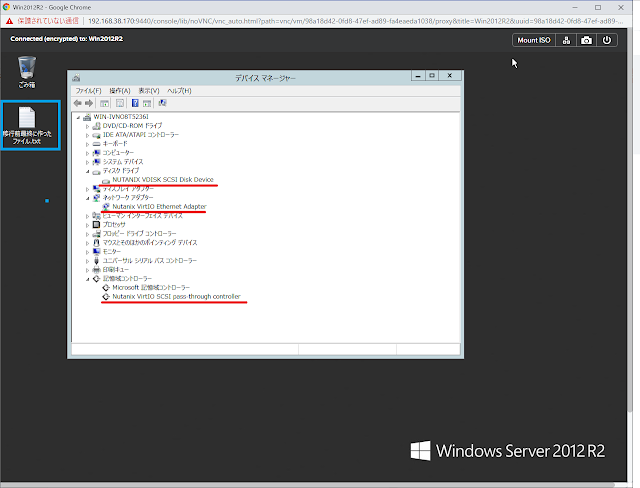Click the action pane toolbar icon beside Help

[x=147, y=103]
